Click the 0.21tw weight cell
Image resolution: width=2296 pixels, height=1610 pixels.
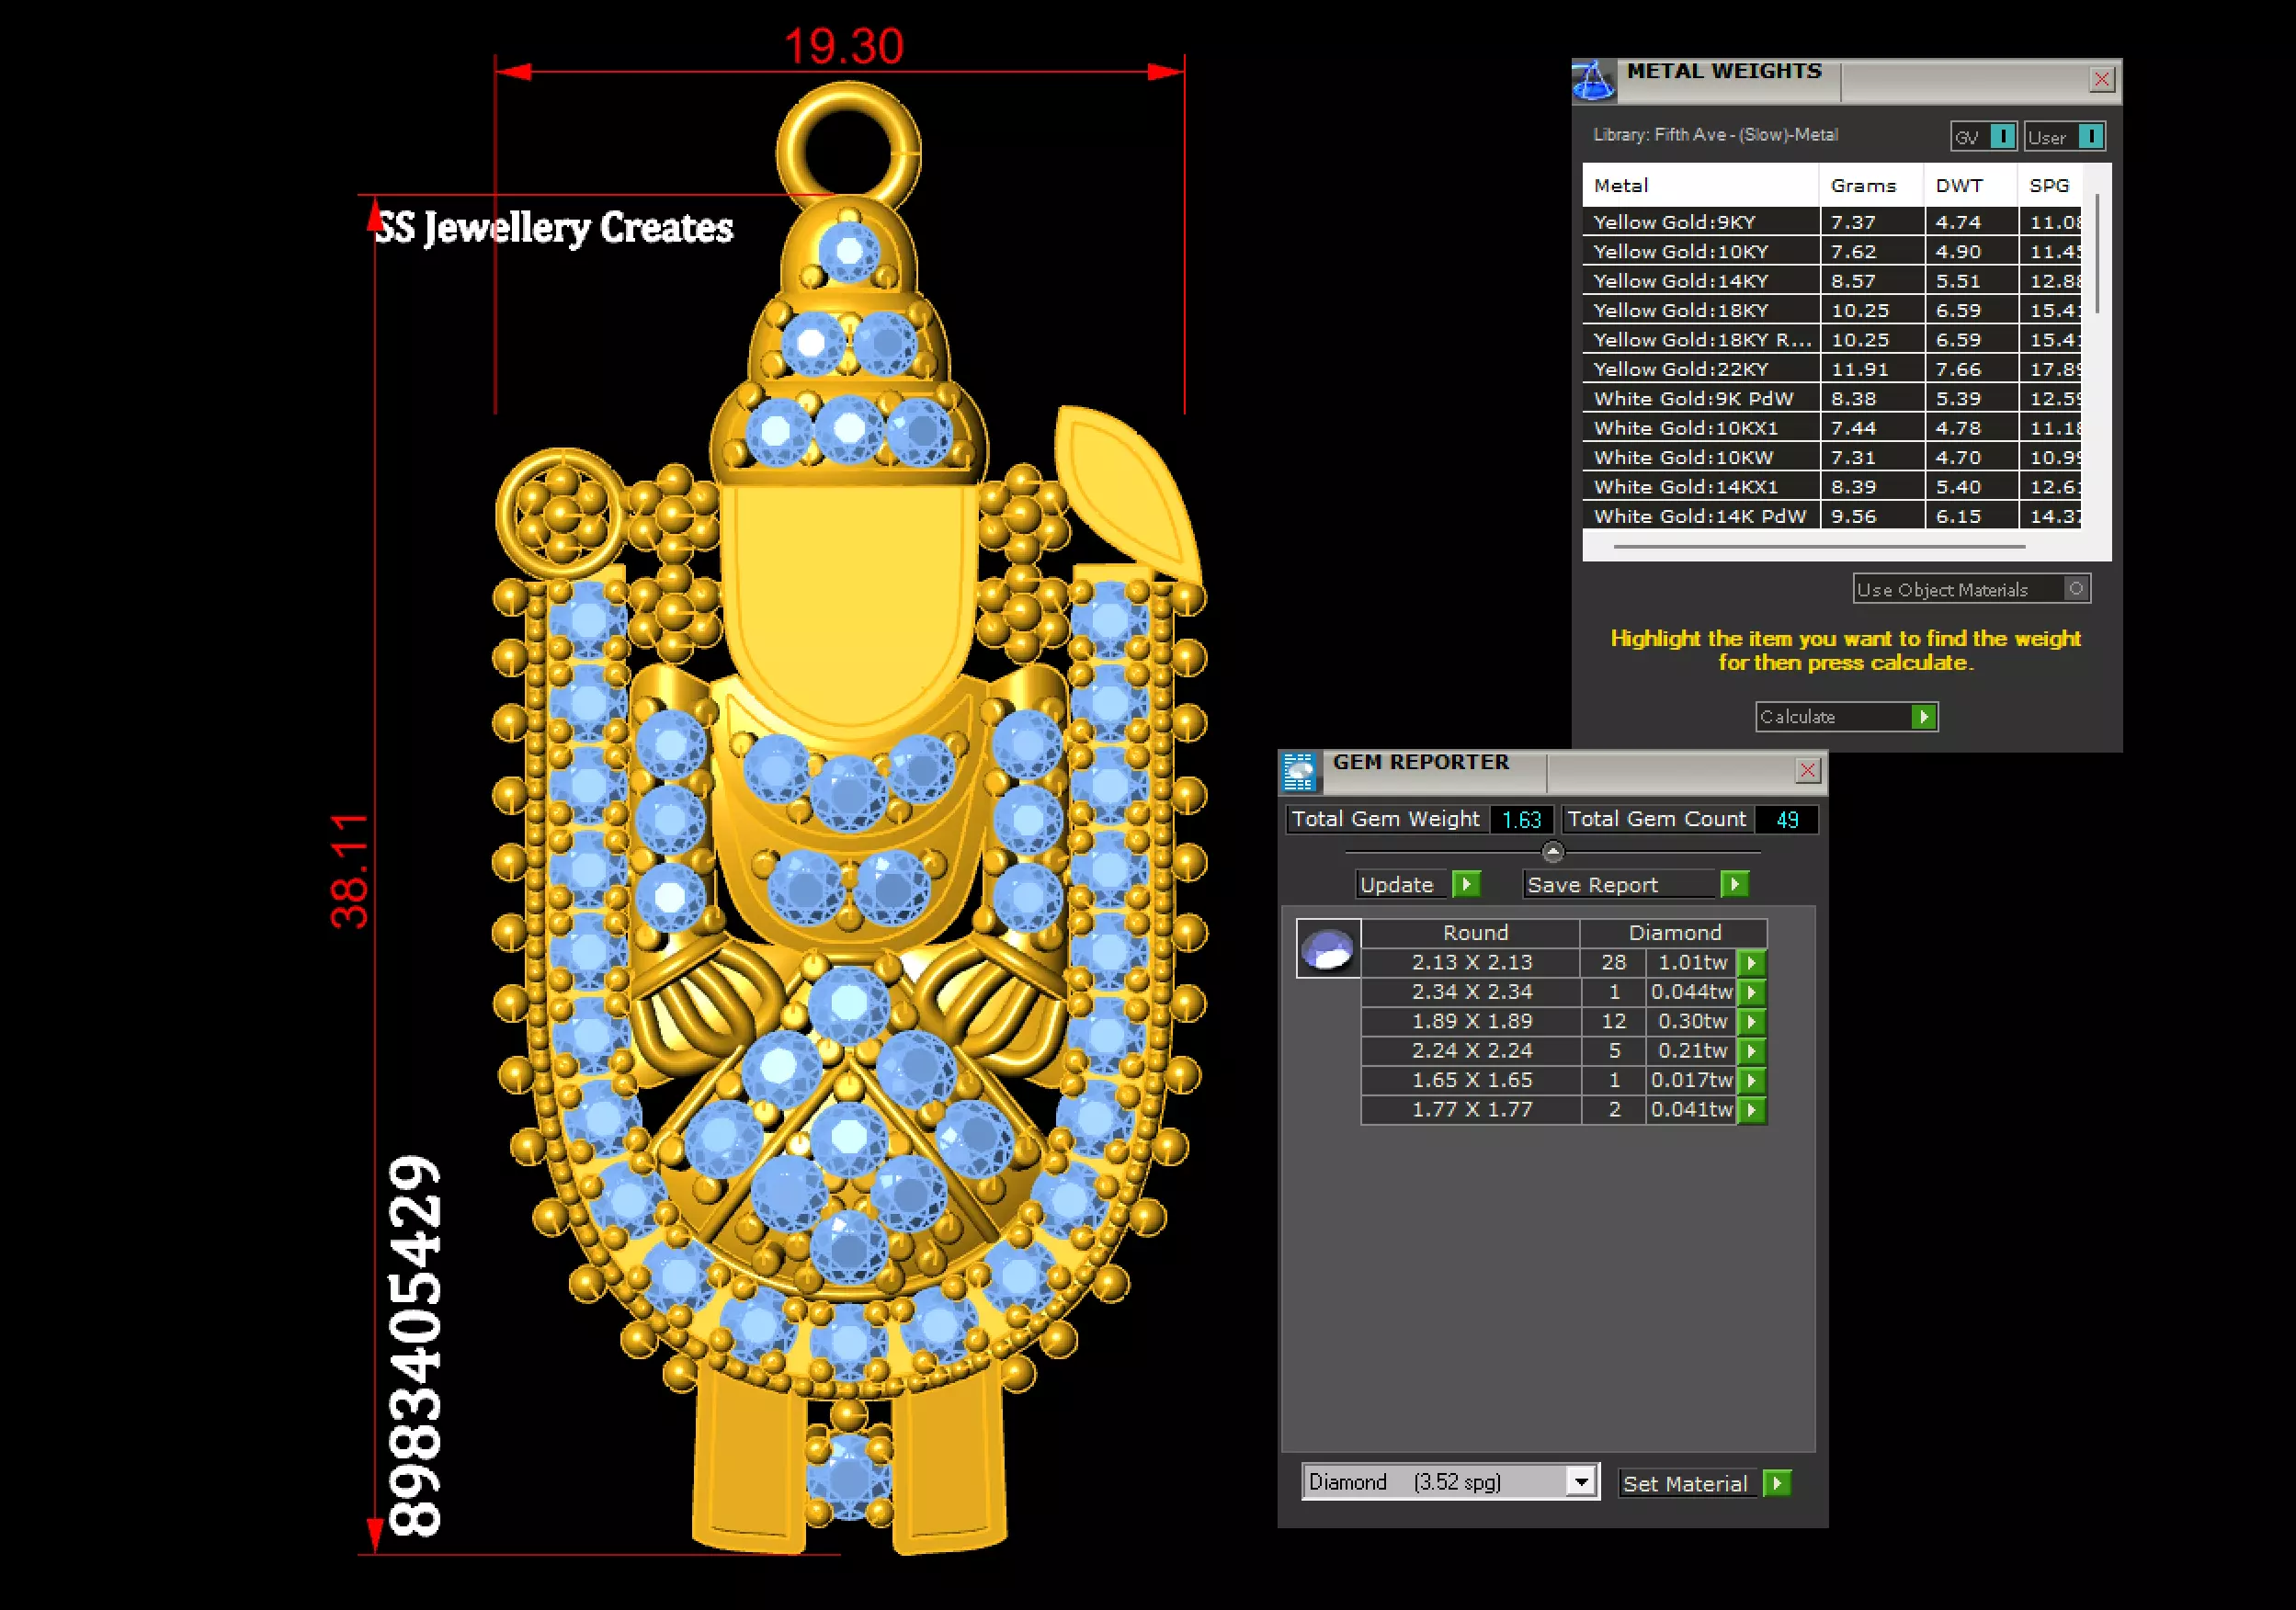pos(1692,1051)
